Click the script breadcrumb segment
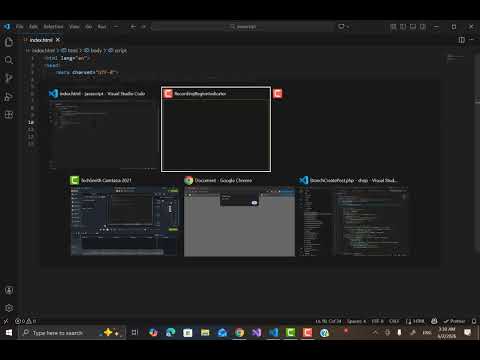The image size is (480, 360). coord(117,51)
